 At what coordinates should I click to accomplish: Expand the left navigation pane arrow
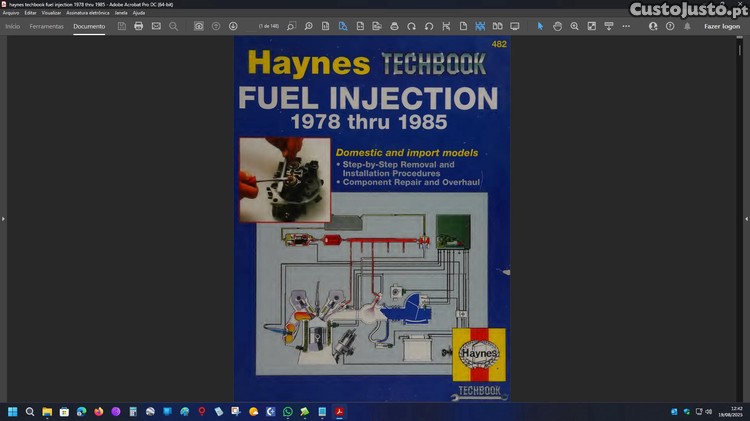click(3, 218)
